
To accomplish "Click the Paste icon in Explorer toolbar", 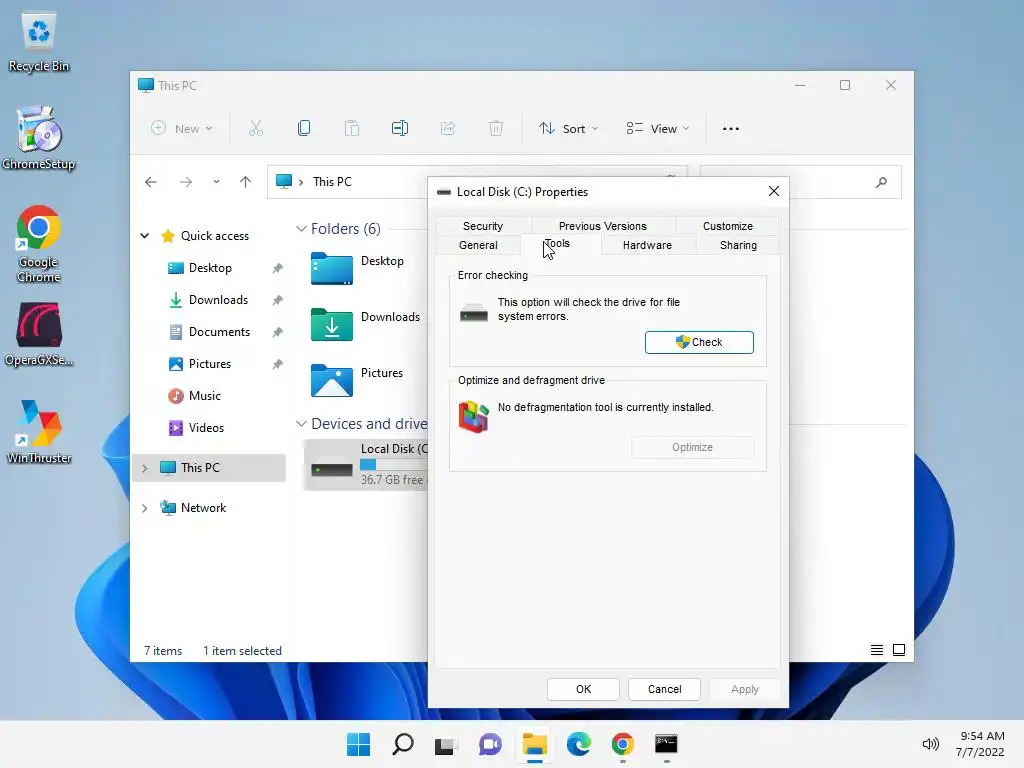I will tap(352, 129).
